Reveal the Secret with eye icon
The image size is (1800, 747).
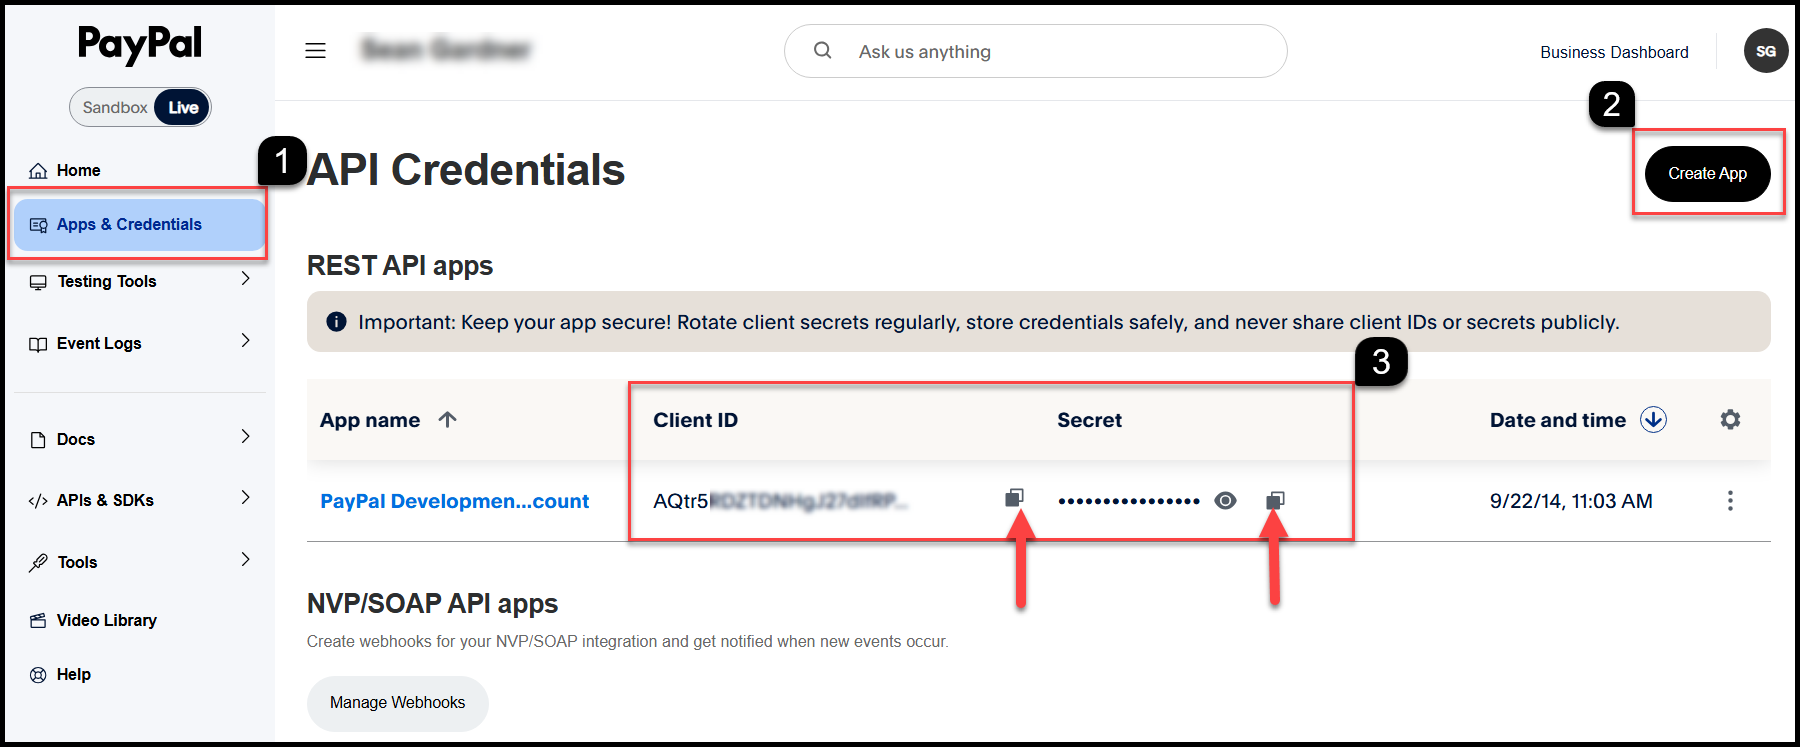click(1225, 501)
